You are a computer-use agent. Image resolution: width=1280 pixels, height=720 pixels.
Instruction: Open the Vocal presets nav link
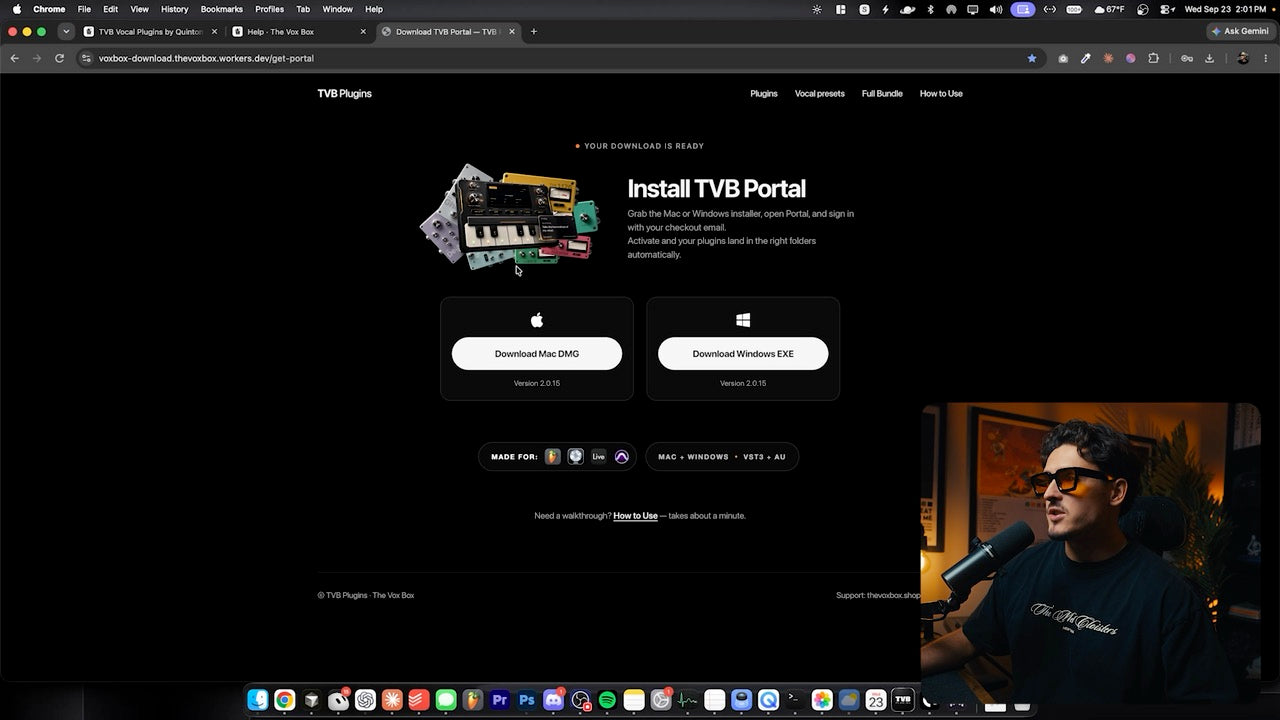coord(820,94)
